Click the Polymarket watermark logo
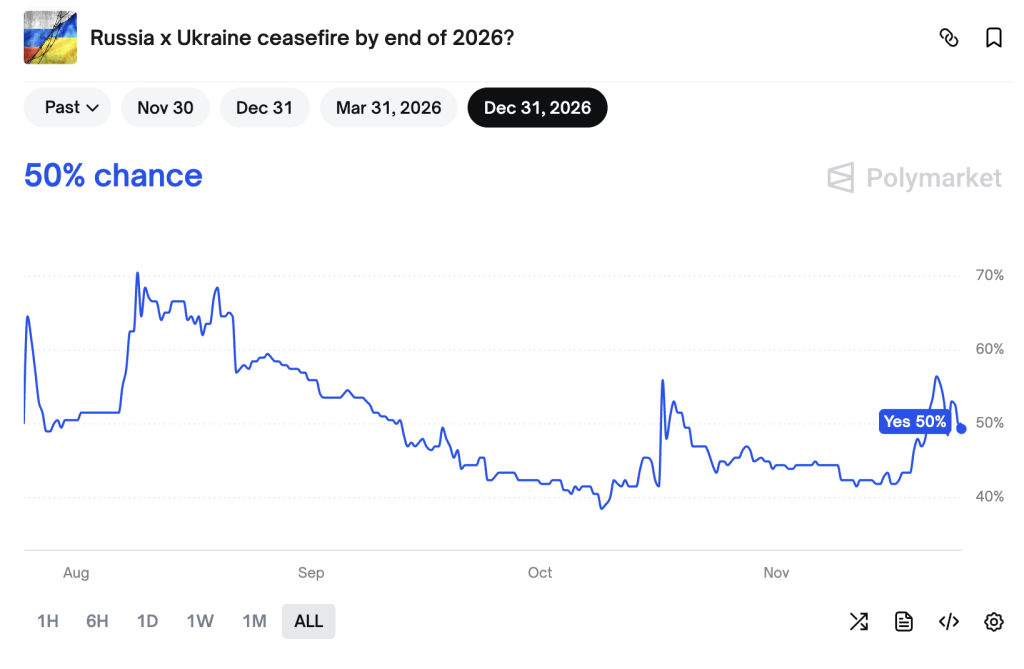 913,178
